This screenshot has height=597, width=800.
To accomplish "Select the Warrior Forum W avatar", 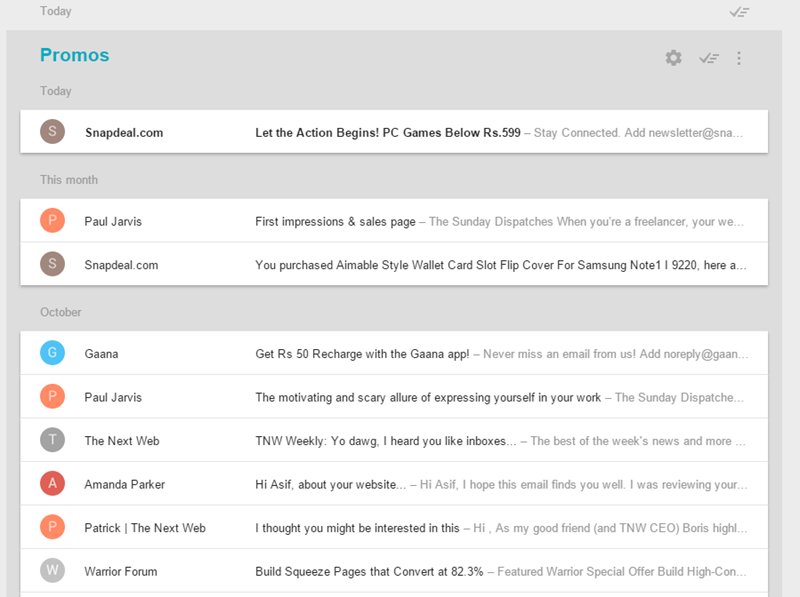I will point(53,570).
